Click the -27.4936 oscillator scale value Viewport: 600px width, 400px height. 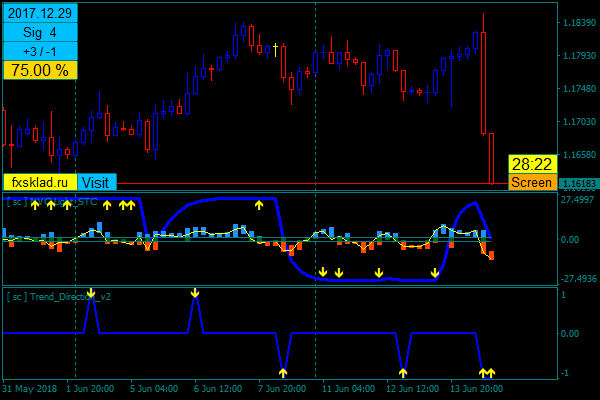[x=578, y=279]
